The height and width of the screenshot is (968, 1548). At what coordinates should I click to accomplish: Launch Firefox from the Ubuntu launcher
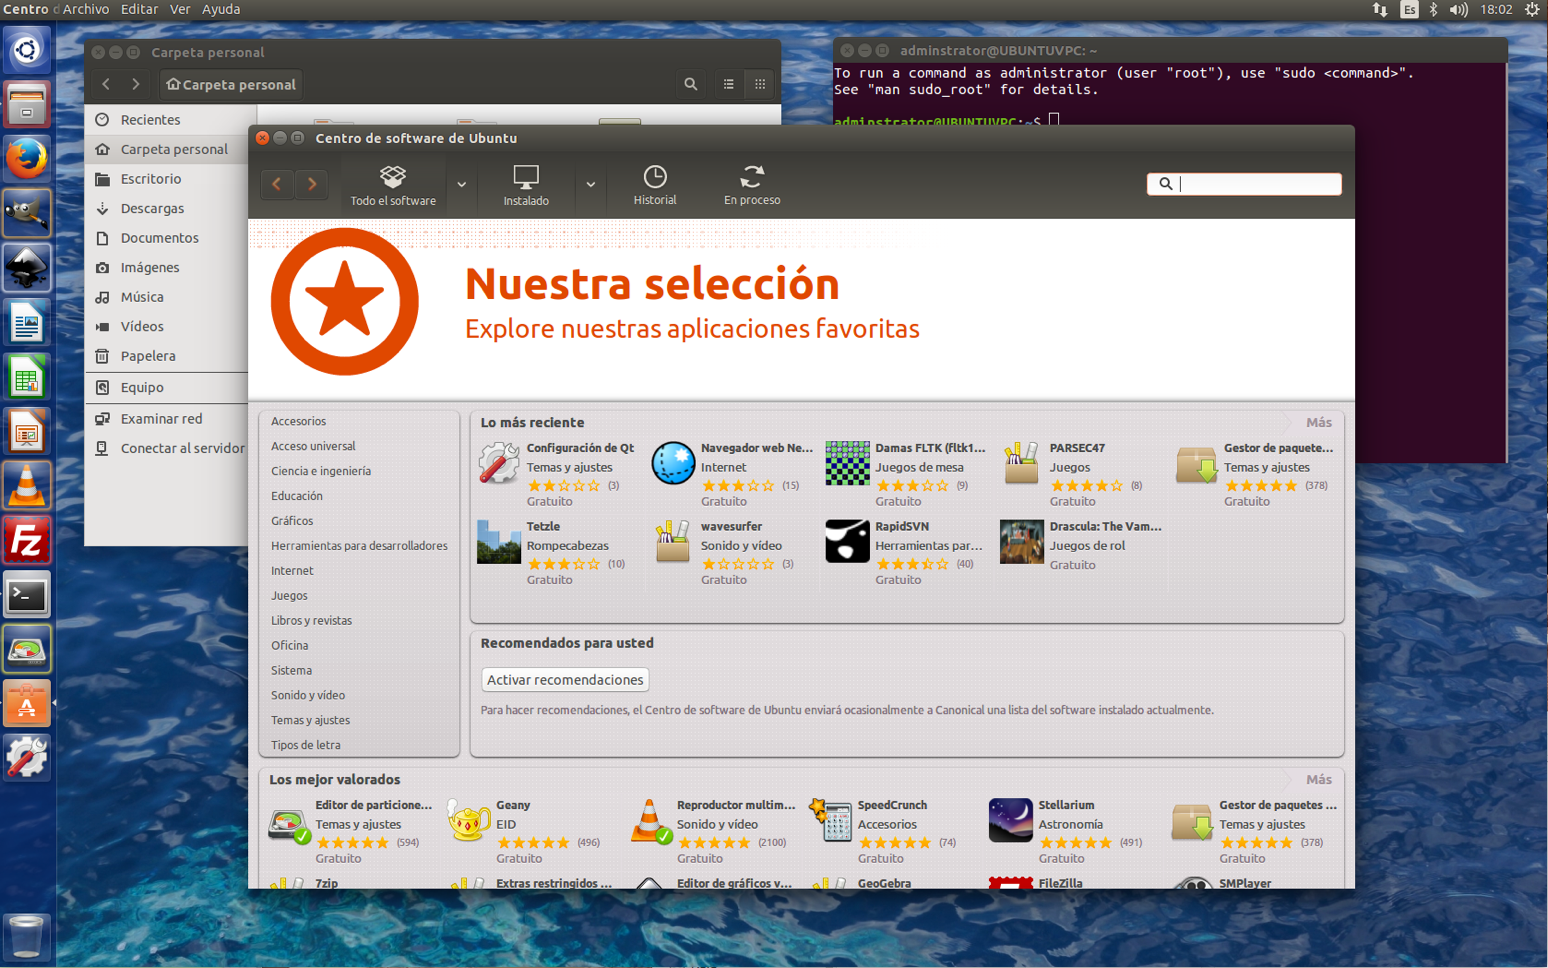point(26,158)
